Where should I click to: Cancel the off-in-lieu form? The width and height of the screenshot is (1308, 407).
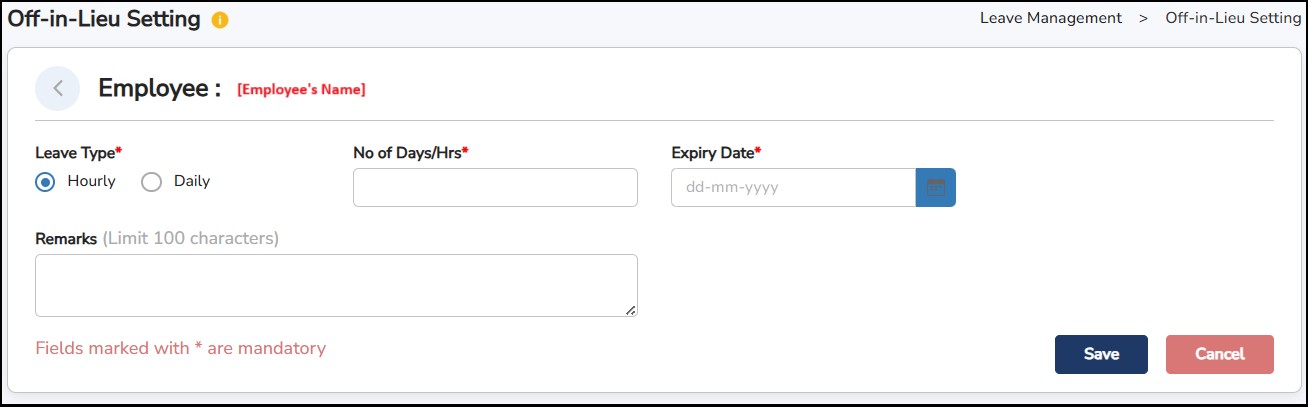[x=1219, y=354]
